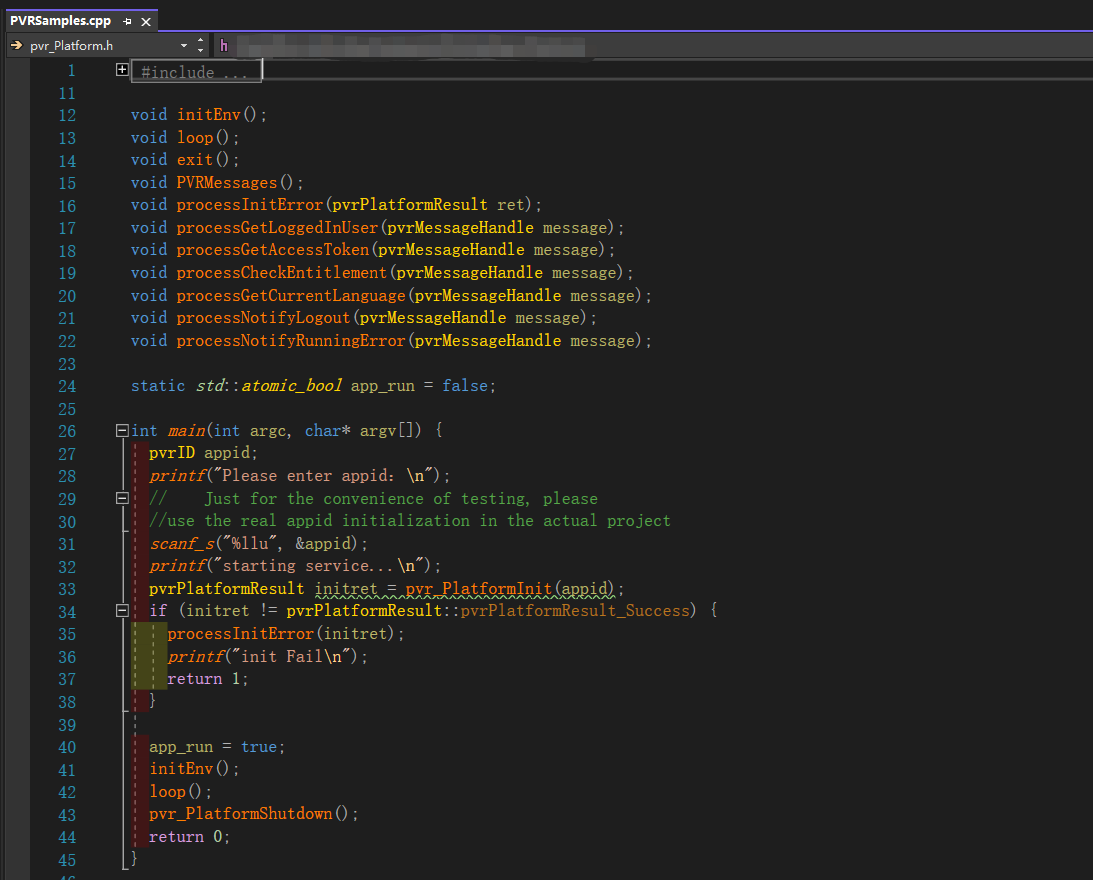Click line number 39 in the gutter
Screen dimensions: 1093x880
pos(67,725)
